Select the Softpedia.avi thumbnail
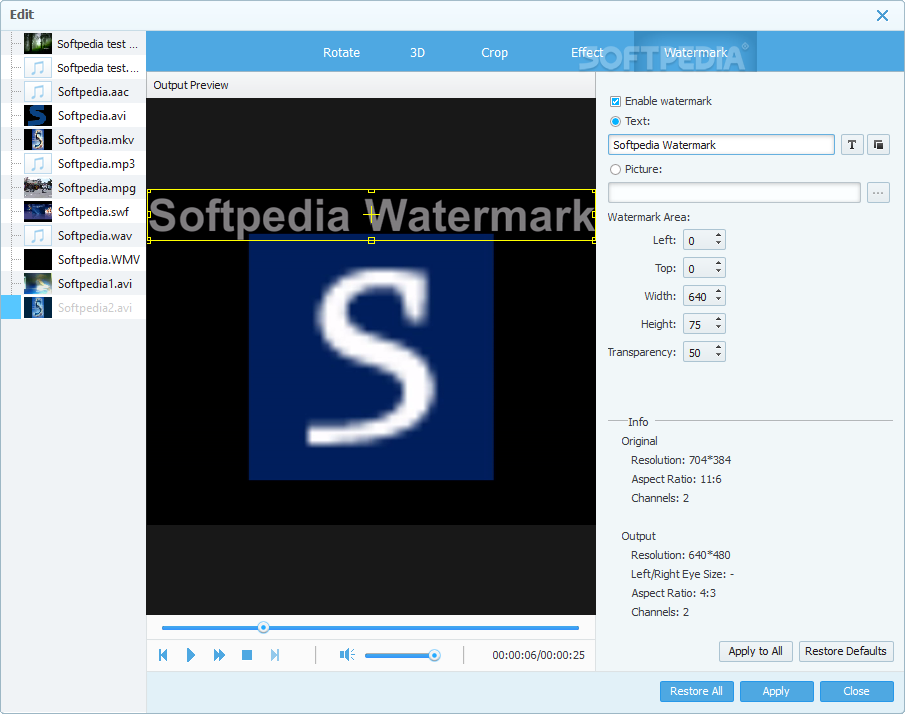Image resolution: width=905 pixels, height=714 pixels. click(38, 115)
